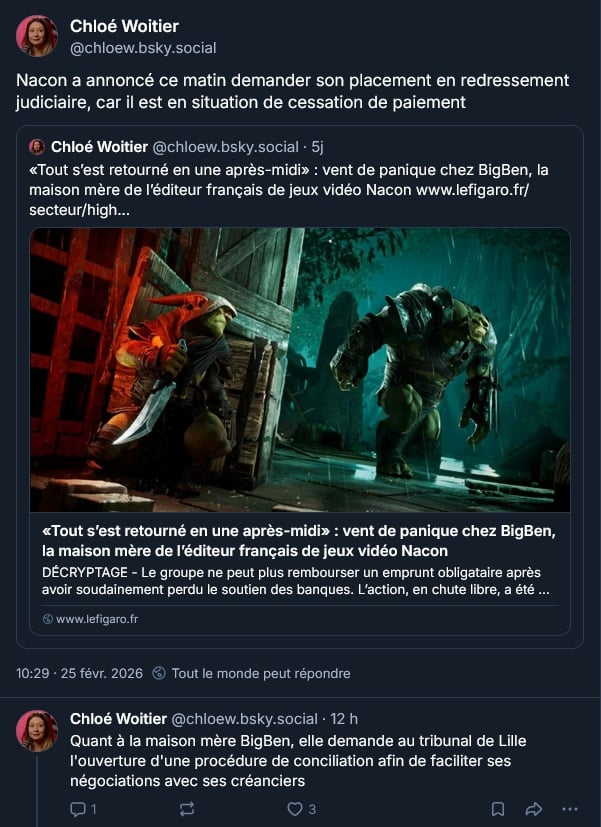Open the small avatar in the quoted post
Image resolution: width=601 pixels, height=827 pixels.
[37, 147]
